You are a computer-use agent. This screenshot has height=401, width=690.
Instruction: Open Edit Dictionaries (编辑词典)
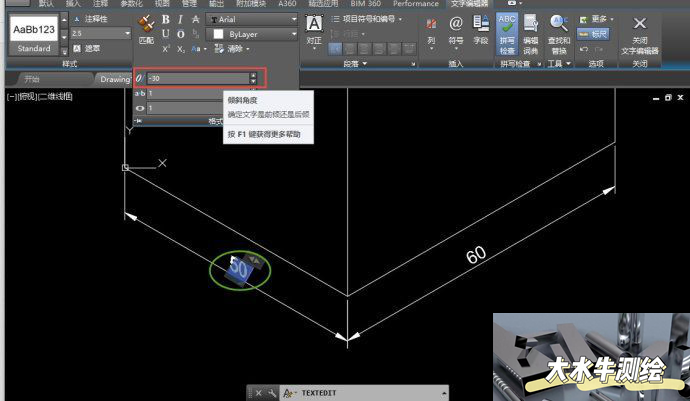pos(532,30)
